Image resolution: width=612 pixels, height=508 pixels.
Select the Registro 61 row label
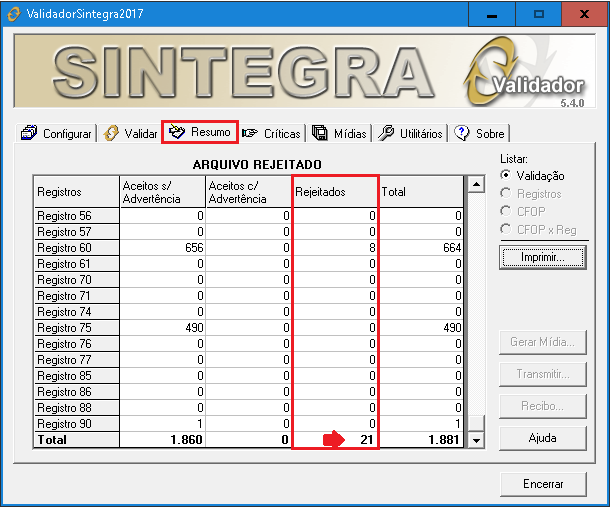[x=76, y=264]
